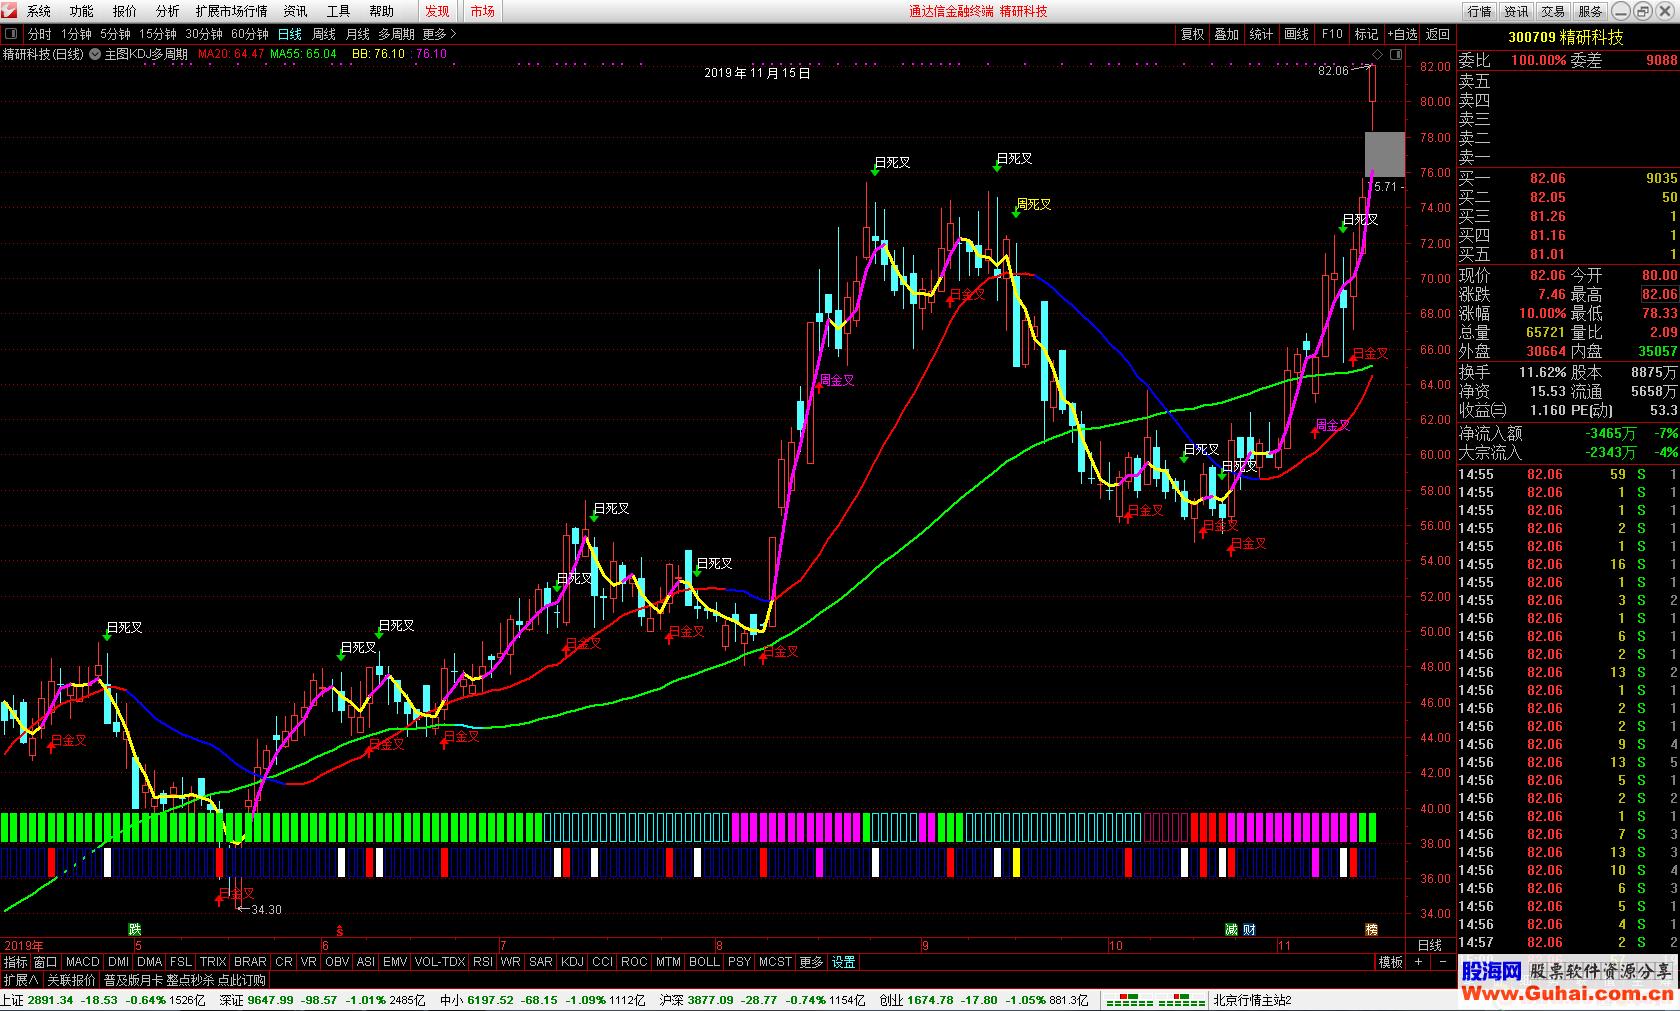Open the 多周期 multi-period view
The image size is (1680, 1011).
pos(398,34)
